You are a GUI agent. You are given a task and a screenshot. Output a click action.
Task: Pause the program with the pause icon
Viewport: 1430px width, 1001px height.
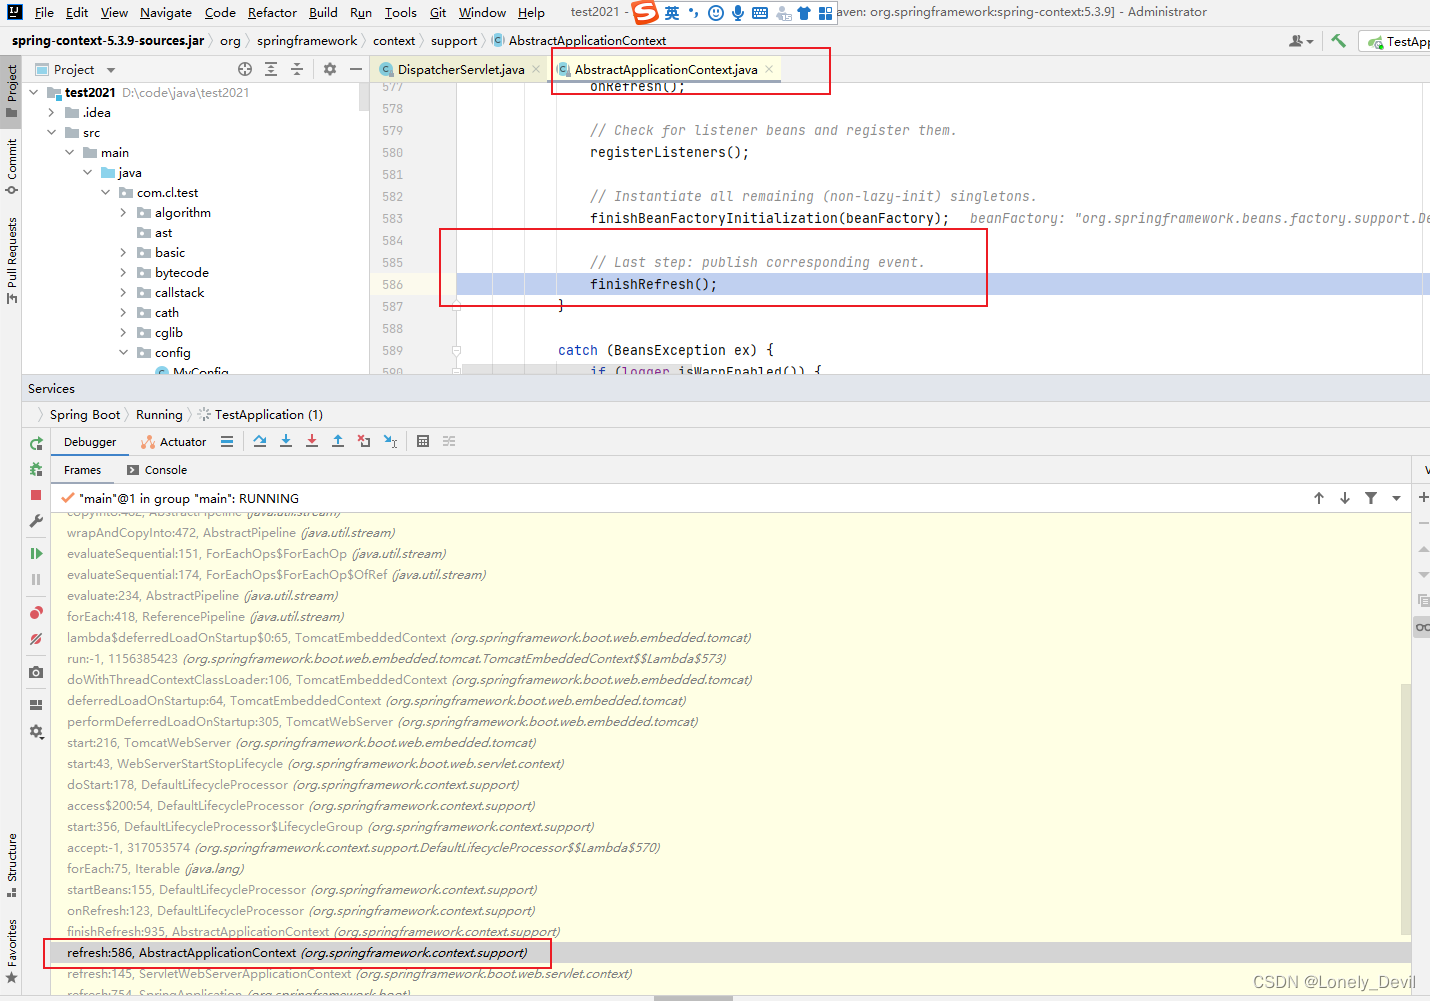click(x=36, y=579)
